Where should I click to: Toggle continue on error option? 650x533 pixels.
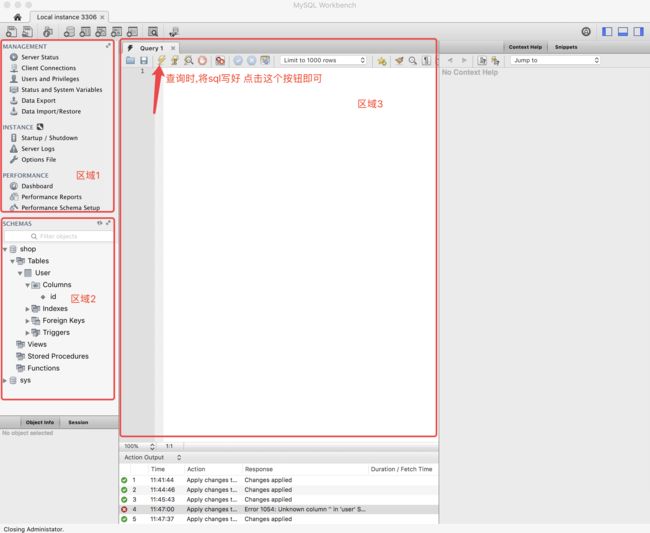pyautogui.click(x=220, y=61)
